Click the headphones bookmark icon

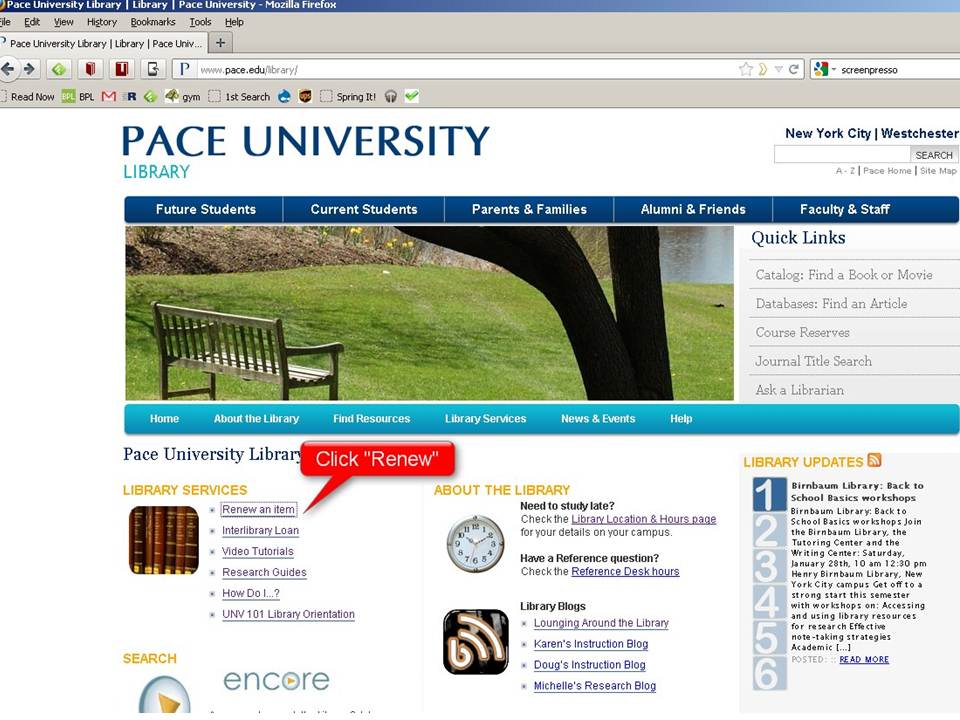tap(391, 97)
